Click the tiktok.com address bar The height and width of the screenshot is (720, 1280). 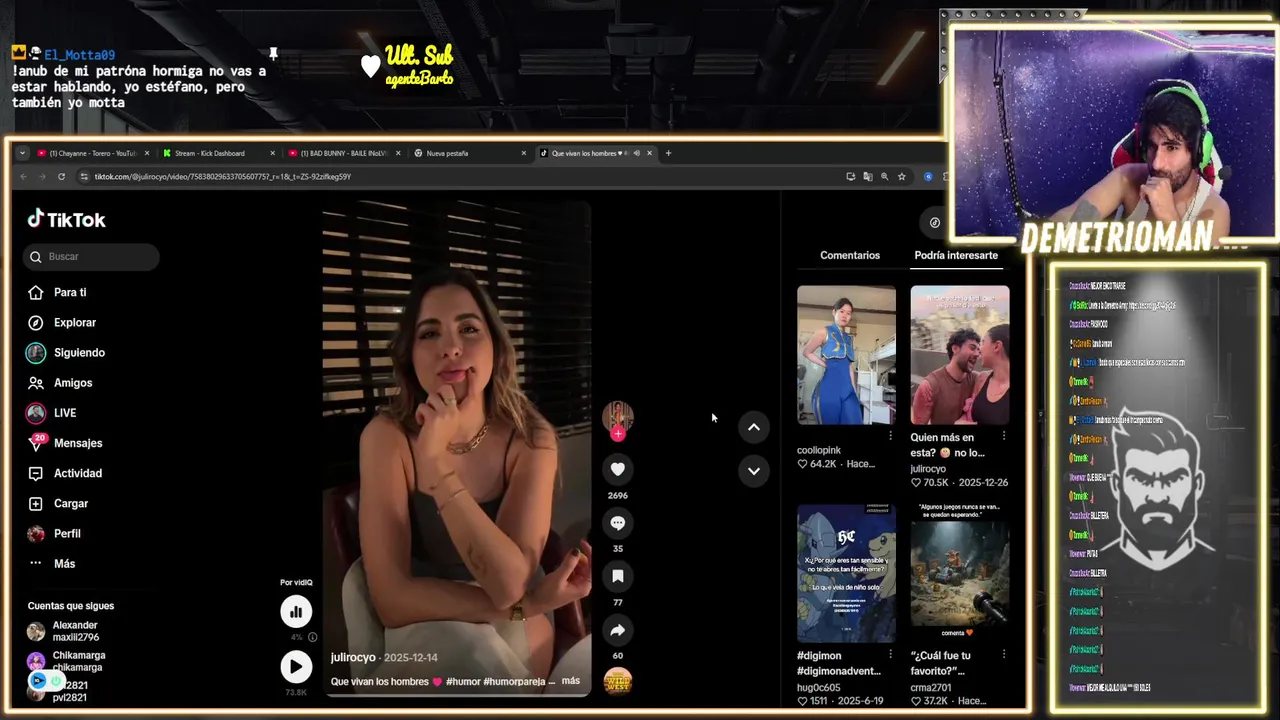point(460,176)
